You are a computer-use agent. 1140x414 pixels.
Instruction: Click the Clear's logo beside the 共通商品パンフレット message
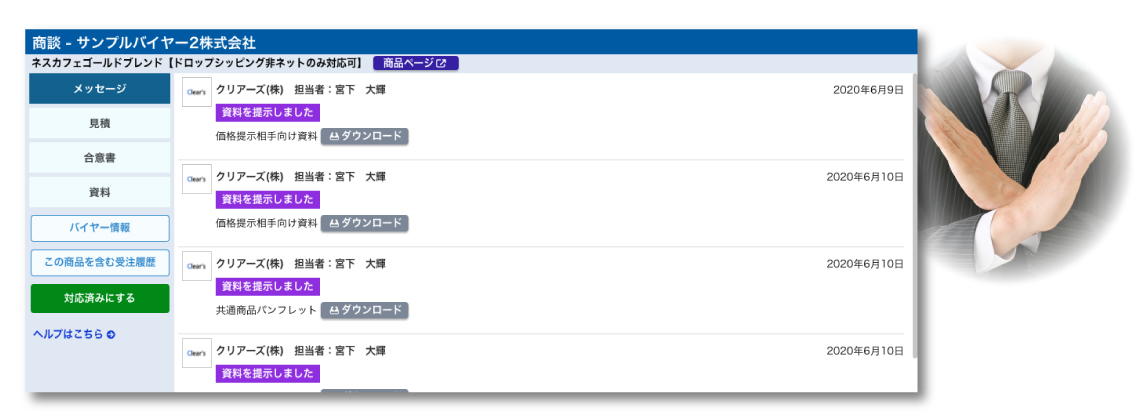pos(197,266)
